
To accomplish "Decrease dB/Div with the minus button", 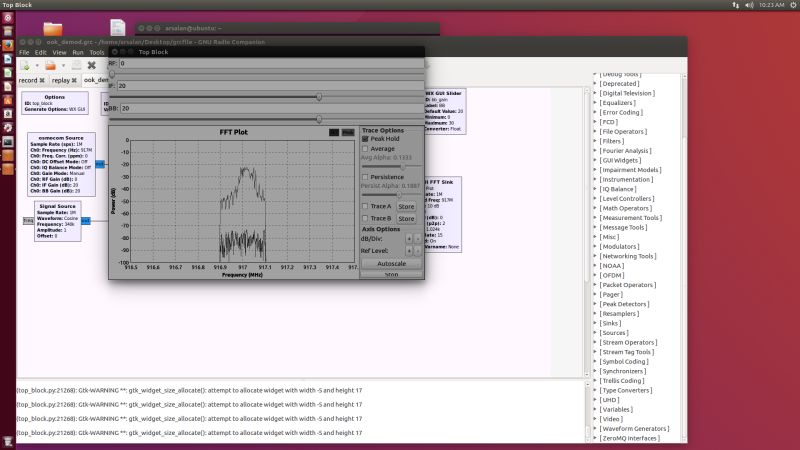I will click(x=417, y=238).
